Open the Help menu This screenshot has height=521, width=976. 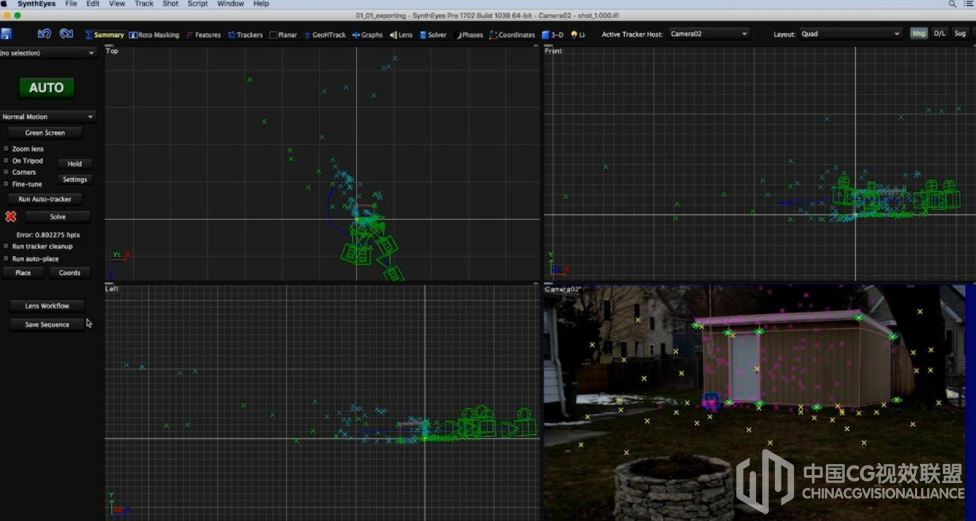coord(261,4)
